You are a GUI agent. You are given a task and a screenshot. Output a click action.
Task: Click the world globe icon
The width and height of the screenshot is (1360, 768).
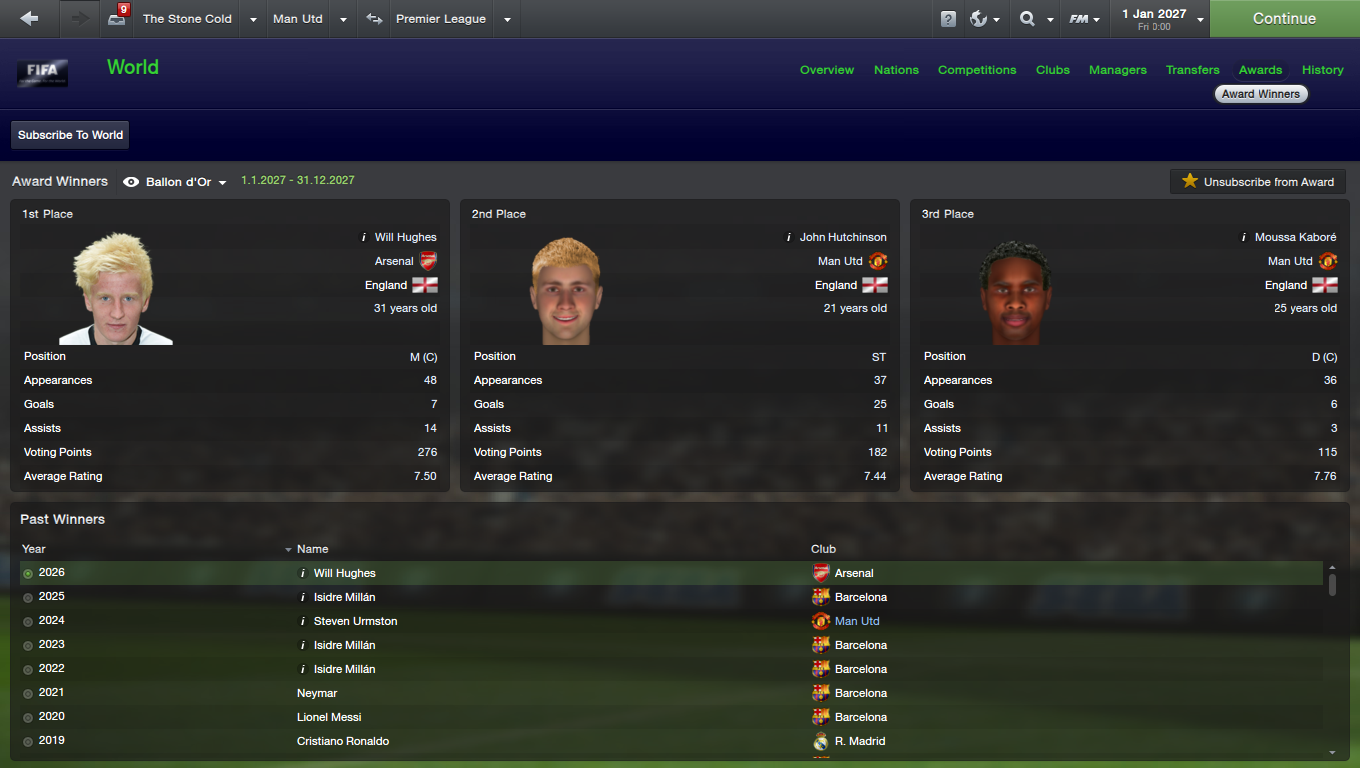coord(978,19)
